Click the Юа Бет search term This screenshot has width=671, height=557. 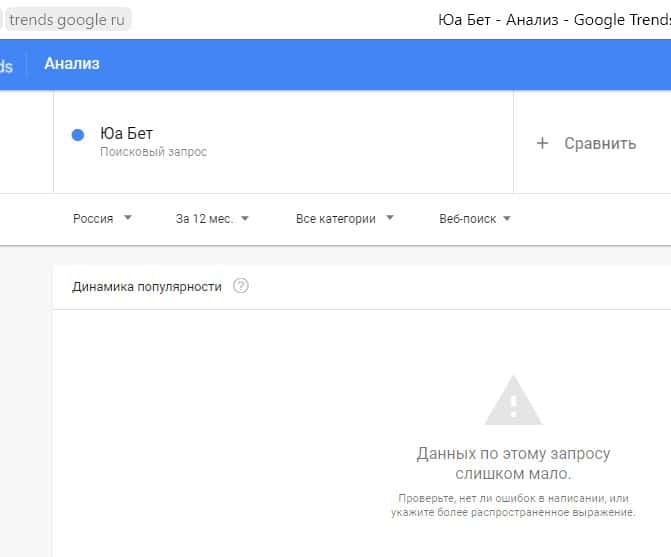127,133
